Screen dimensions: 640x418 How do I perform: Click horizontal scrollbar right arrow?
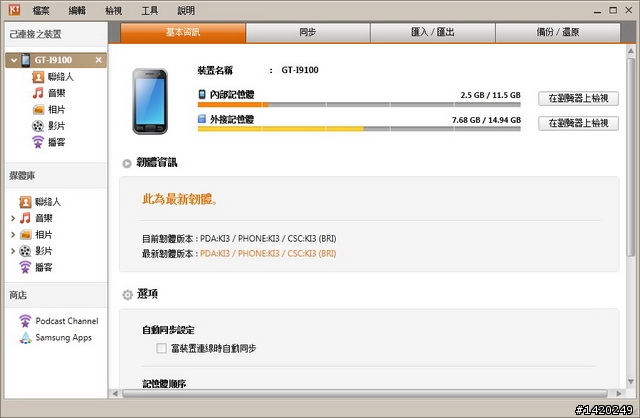click(x=619, y=394)
